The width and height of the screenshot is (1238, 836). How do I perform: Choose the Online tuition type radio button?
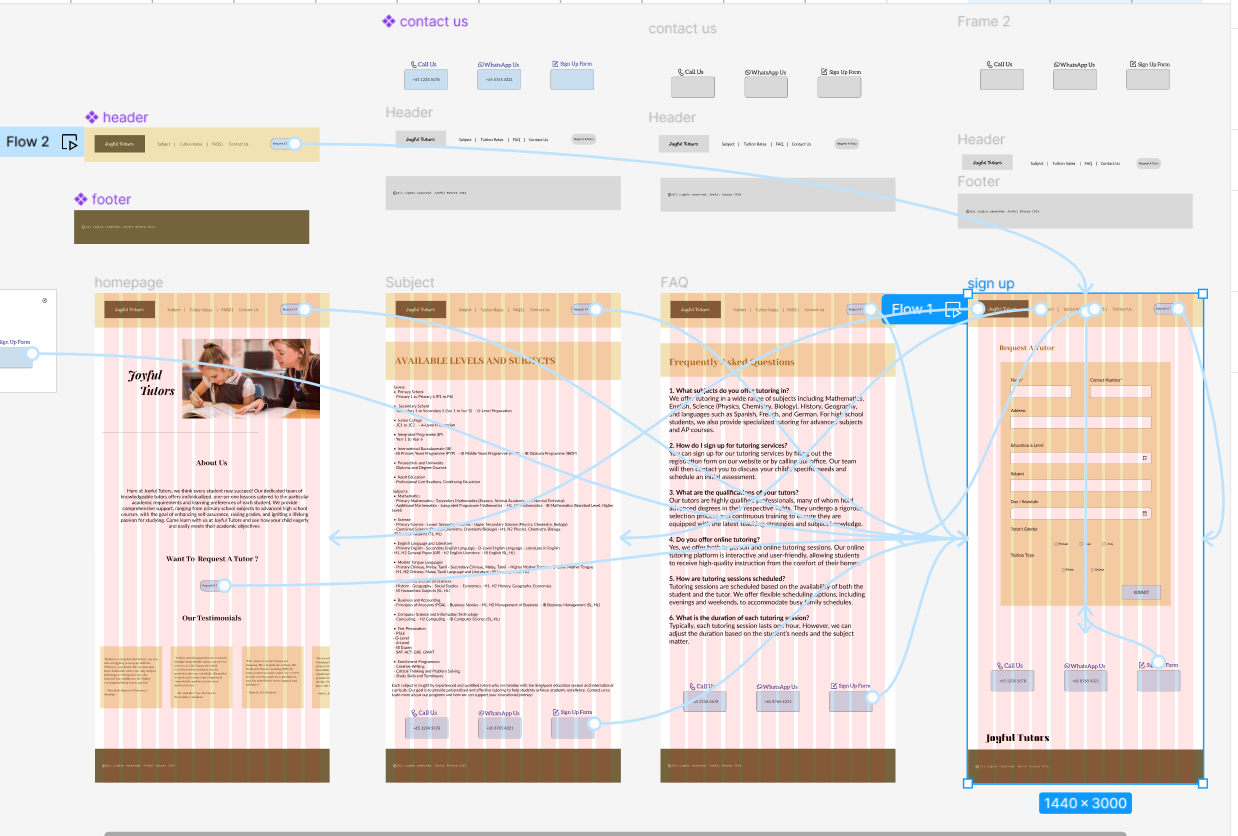coord(1090,569)
